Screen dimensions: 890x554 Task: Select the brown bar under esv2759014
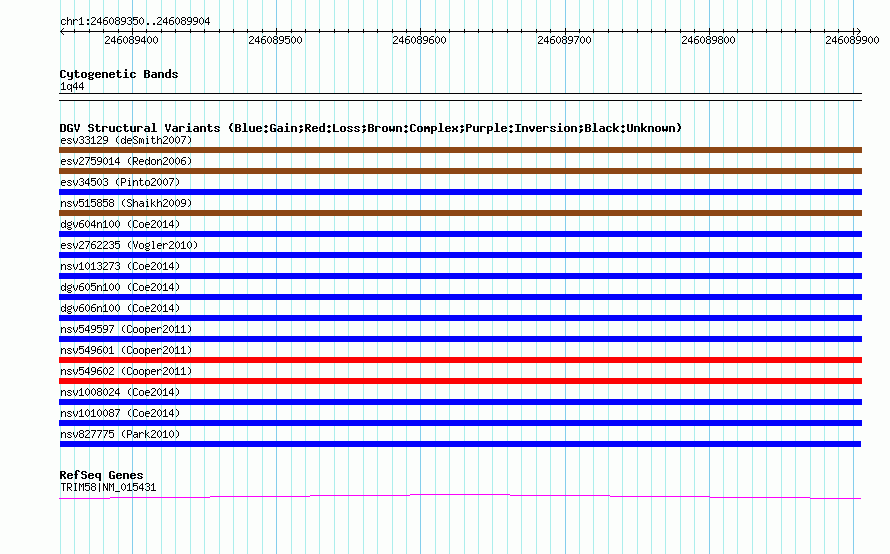(460, 171)
